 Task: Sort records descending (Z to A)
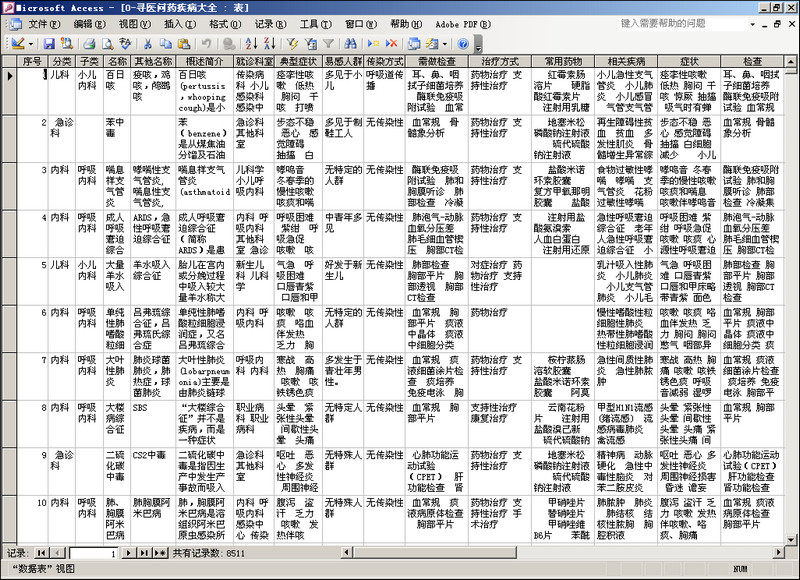pos(269,44)
